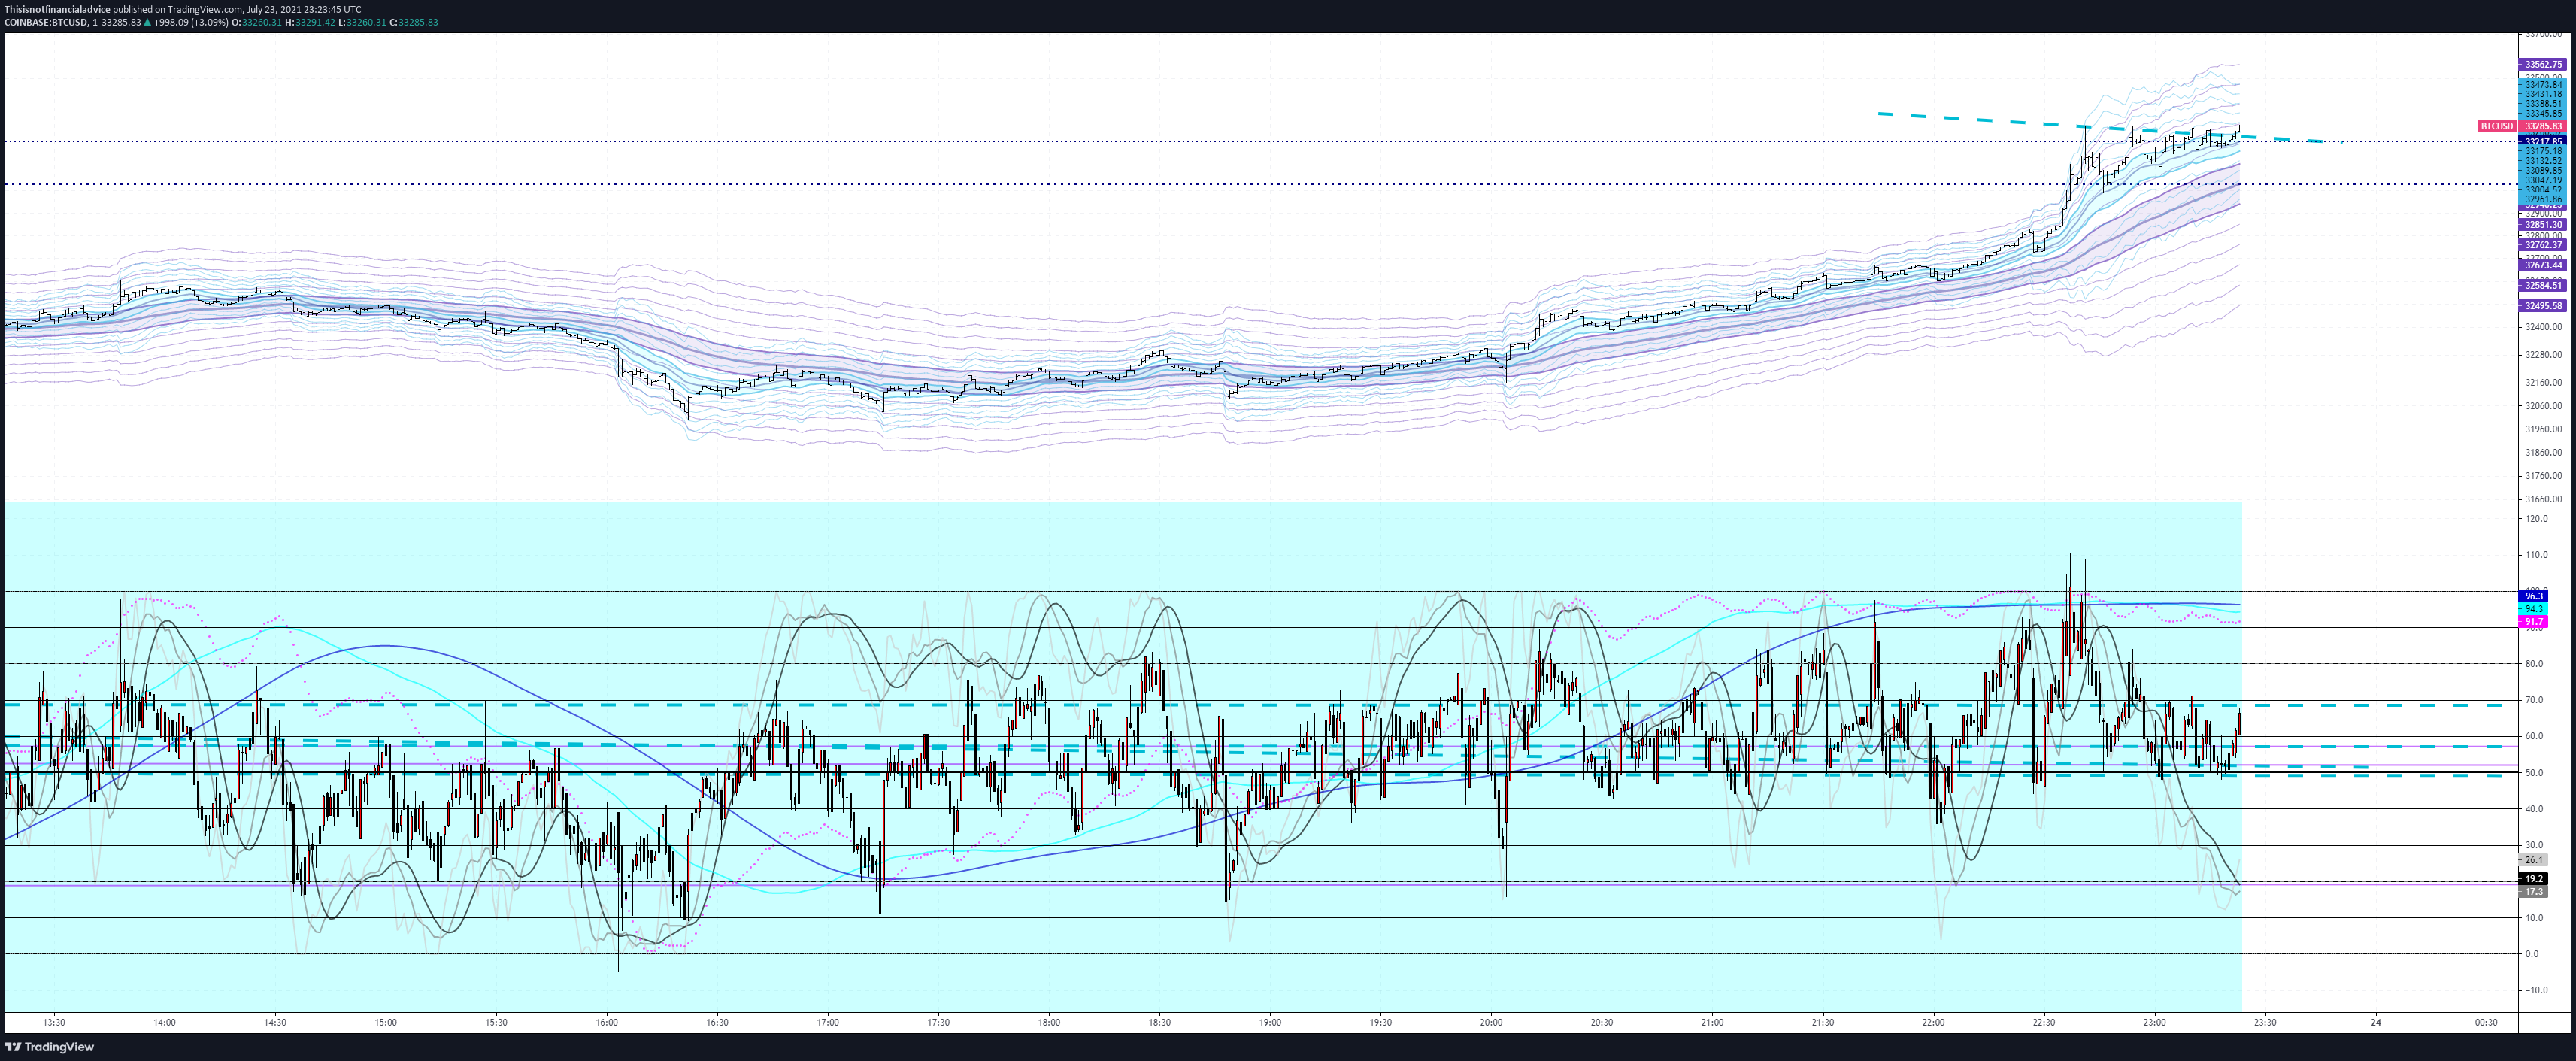2576x1061 pixels.
Task: Click the 94.3 cyan indicator value
Action: click(2534, 609)
